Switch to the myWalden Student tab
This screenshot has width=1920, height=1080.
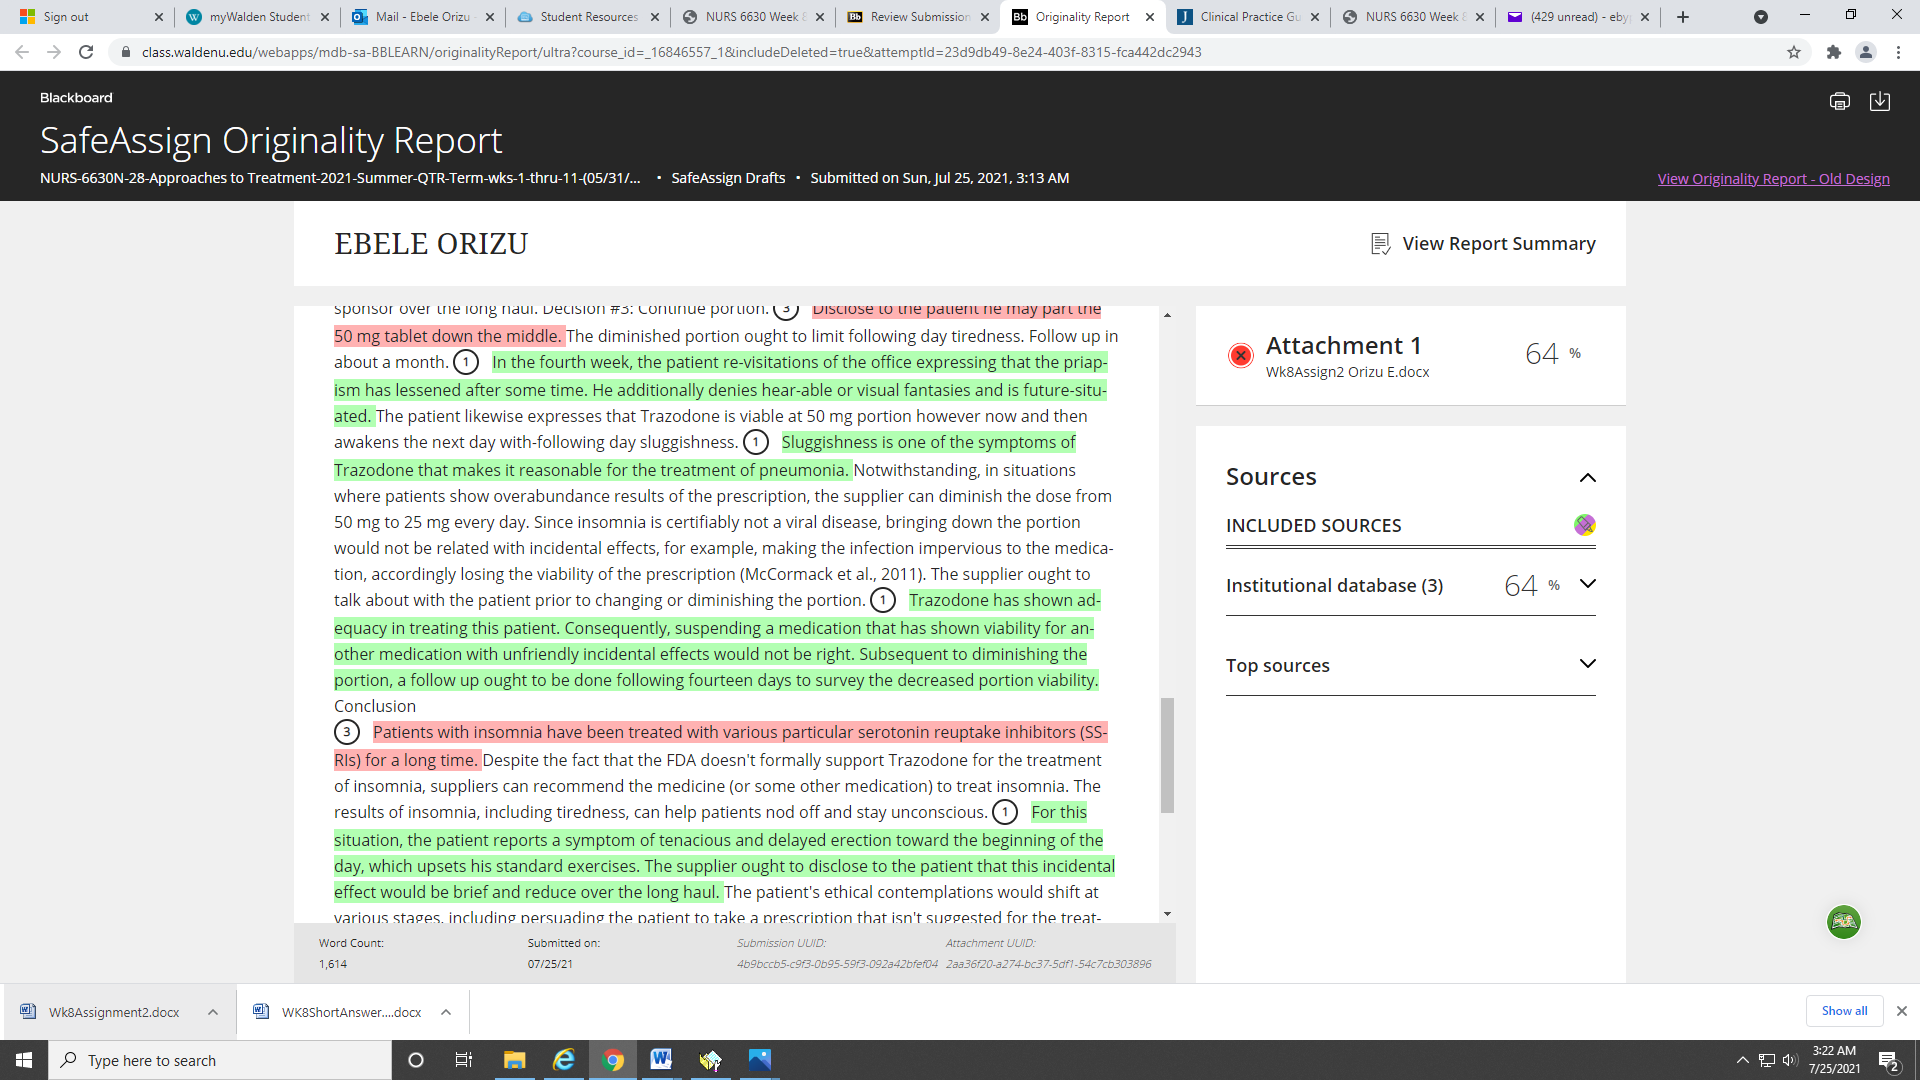[259, 17]
